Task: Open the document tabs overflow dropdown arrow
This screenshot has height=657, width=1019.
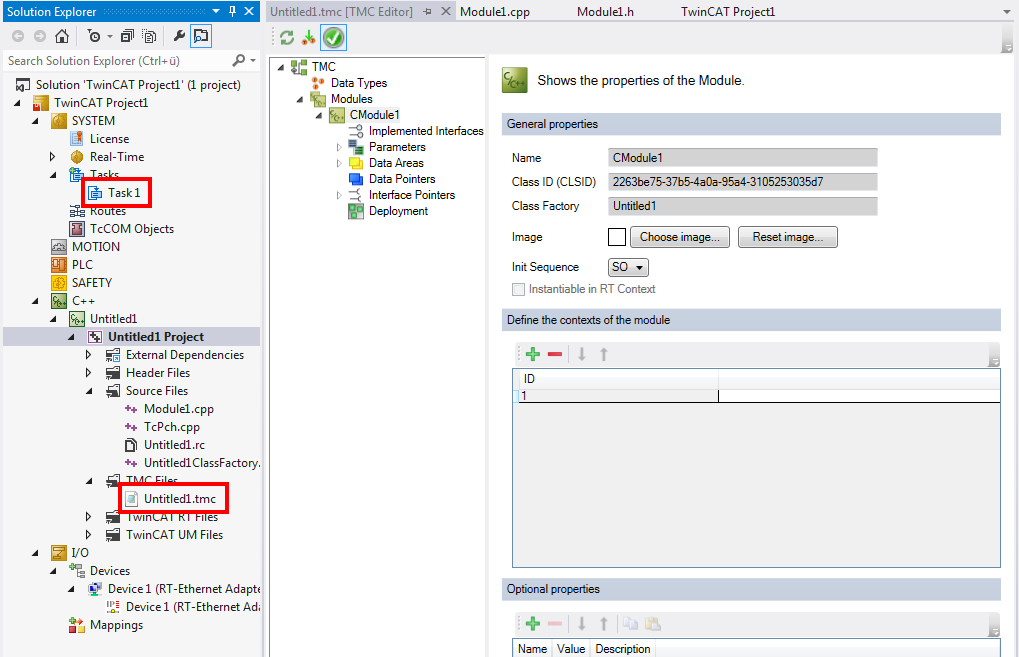Action: [x=1007, y=12]
